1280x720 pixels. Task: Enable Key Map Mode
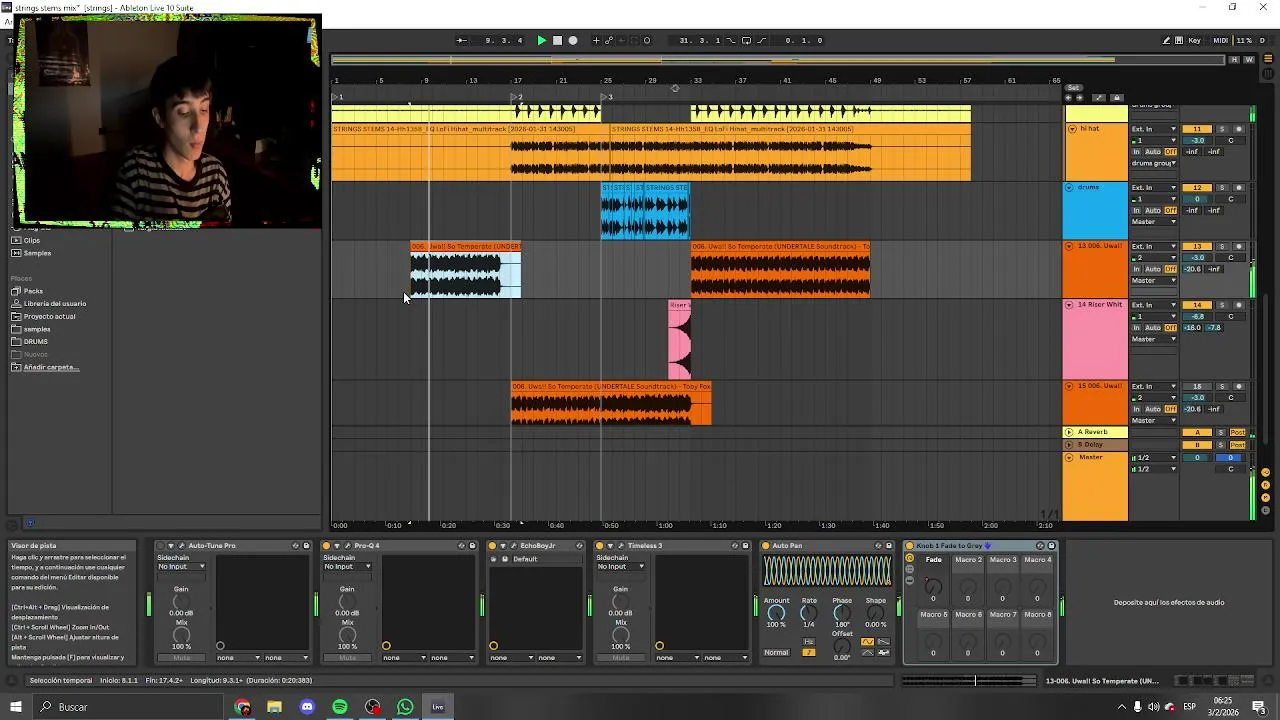[1194, 41]
